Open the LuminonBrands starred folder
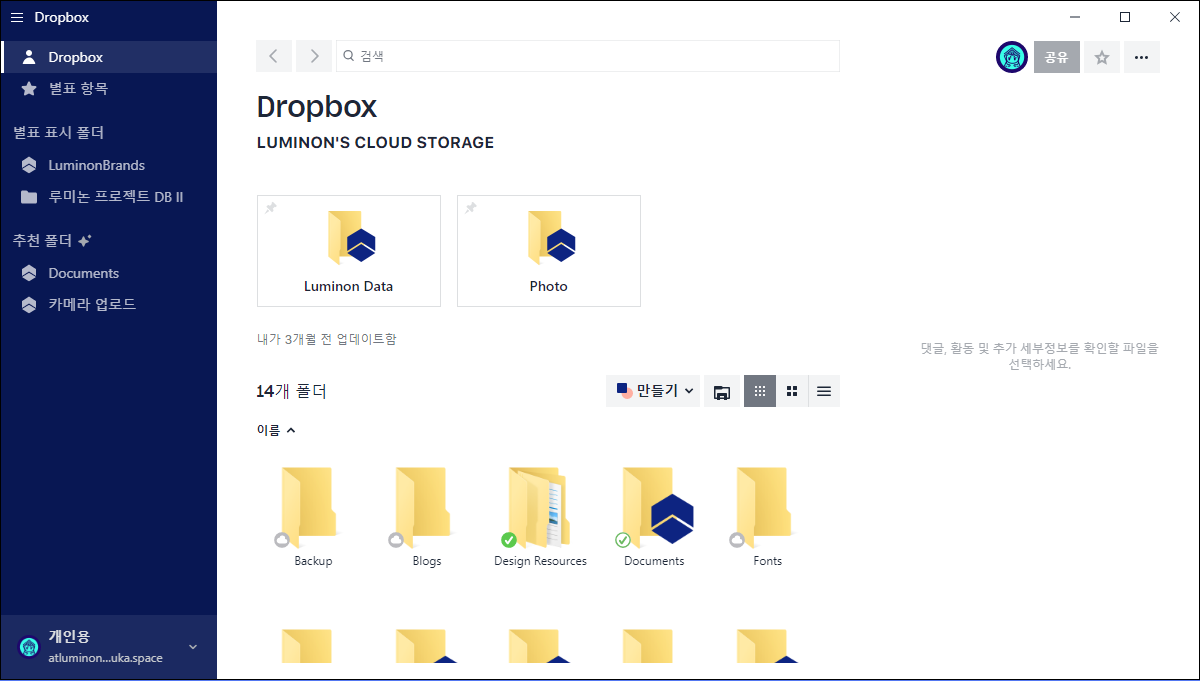1200x681 pixels. [109, 165]
